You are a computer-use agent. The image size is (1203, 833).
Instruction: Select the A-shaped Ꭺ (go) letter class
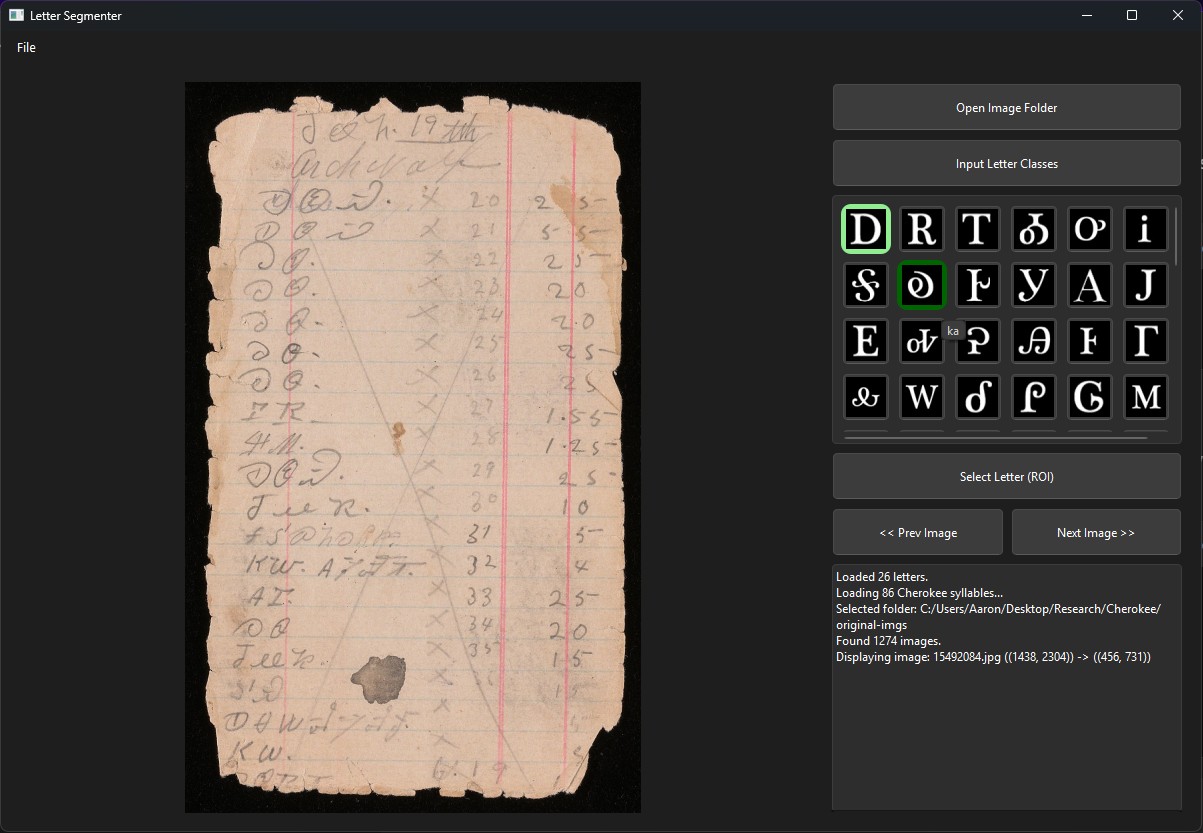[x=1089, y=285]
